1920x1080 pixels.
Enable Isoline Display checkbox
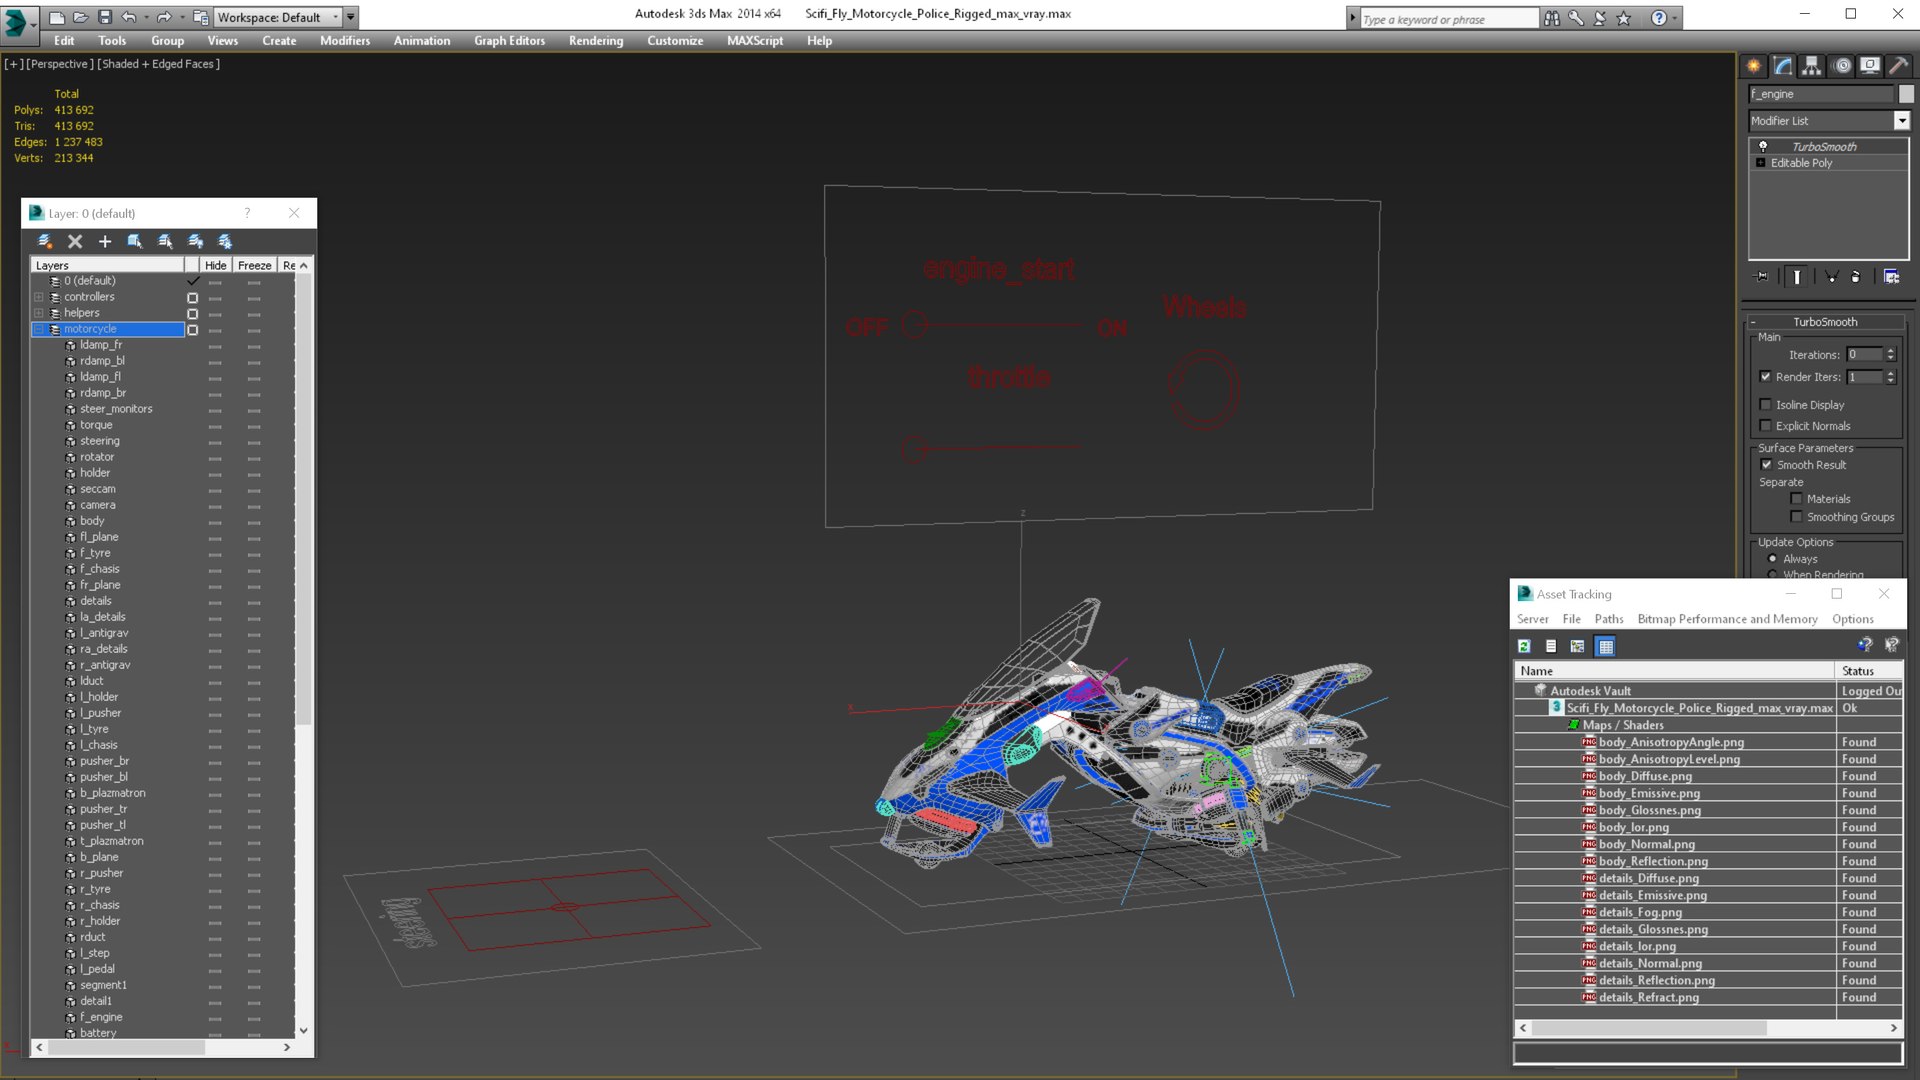point(1766,405)
